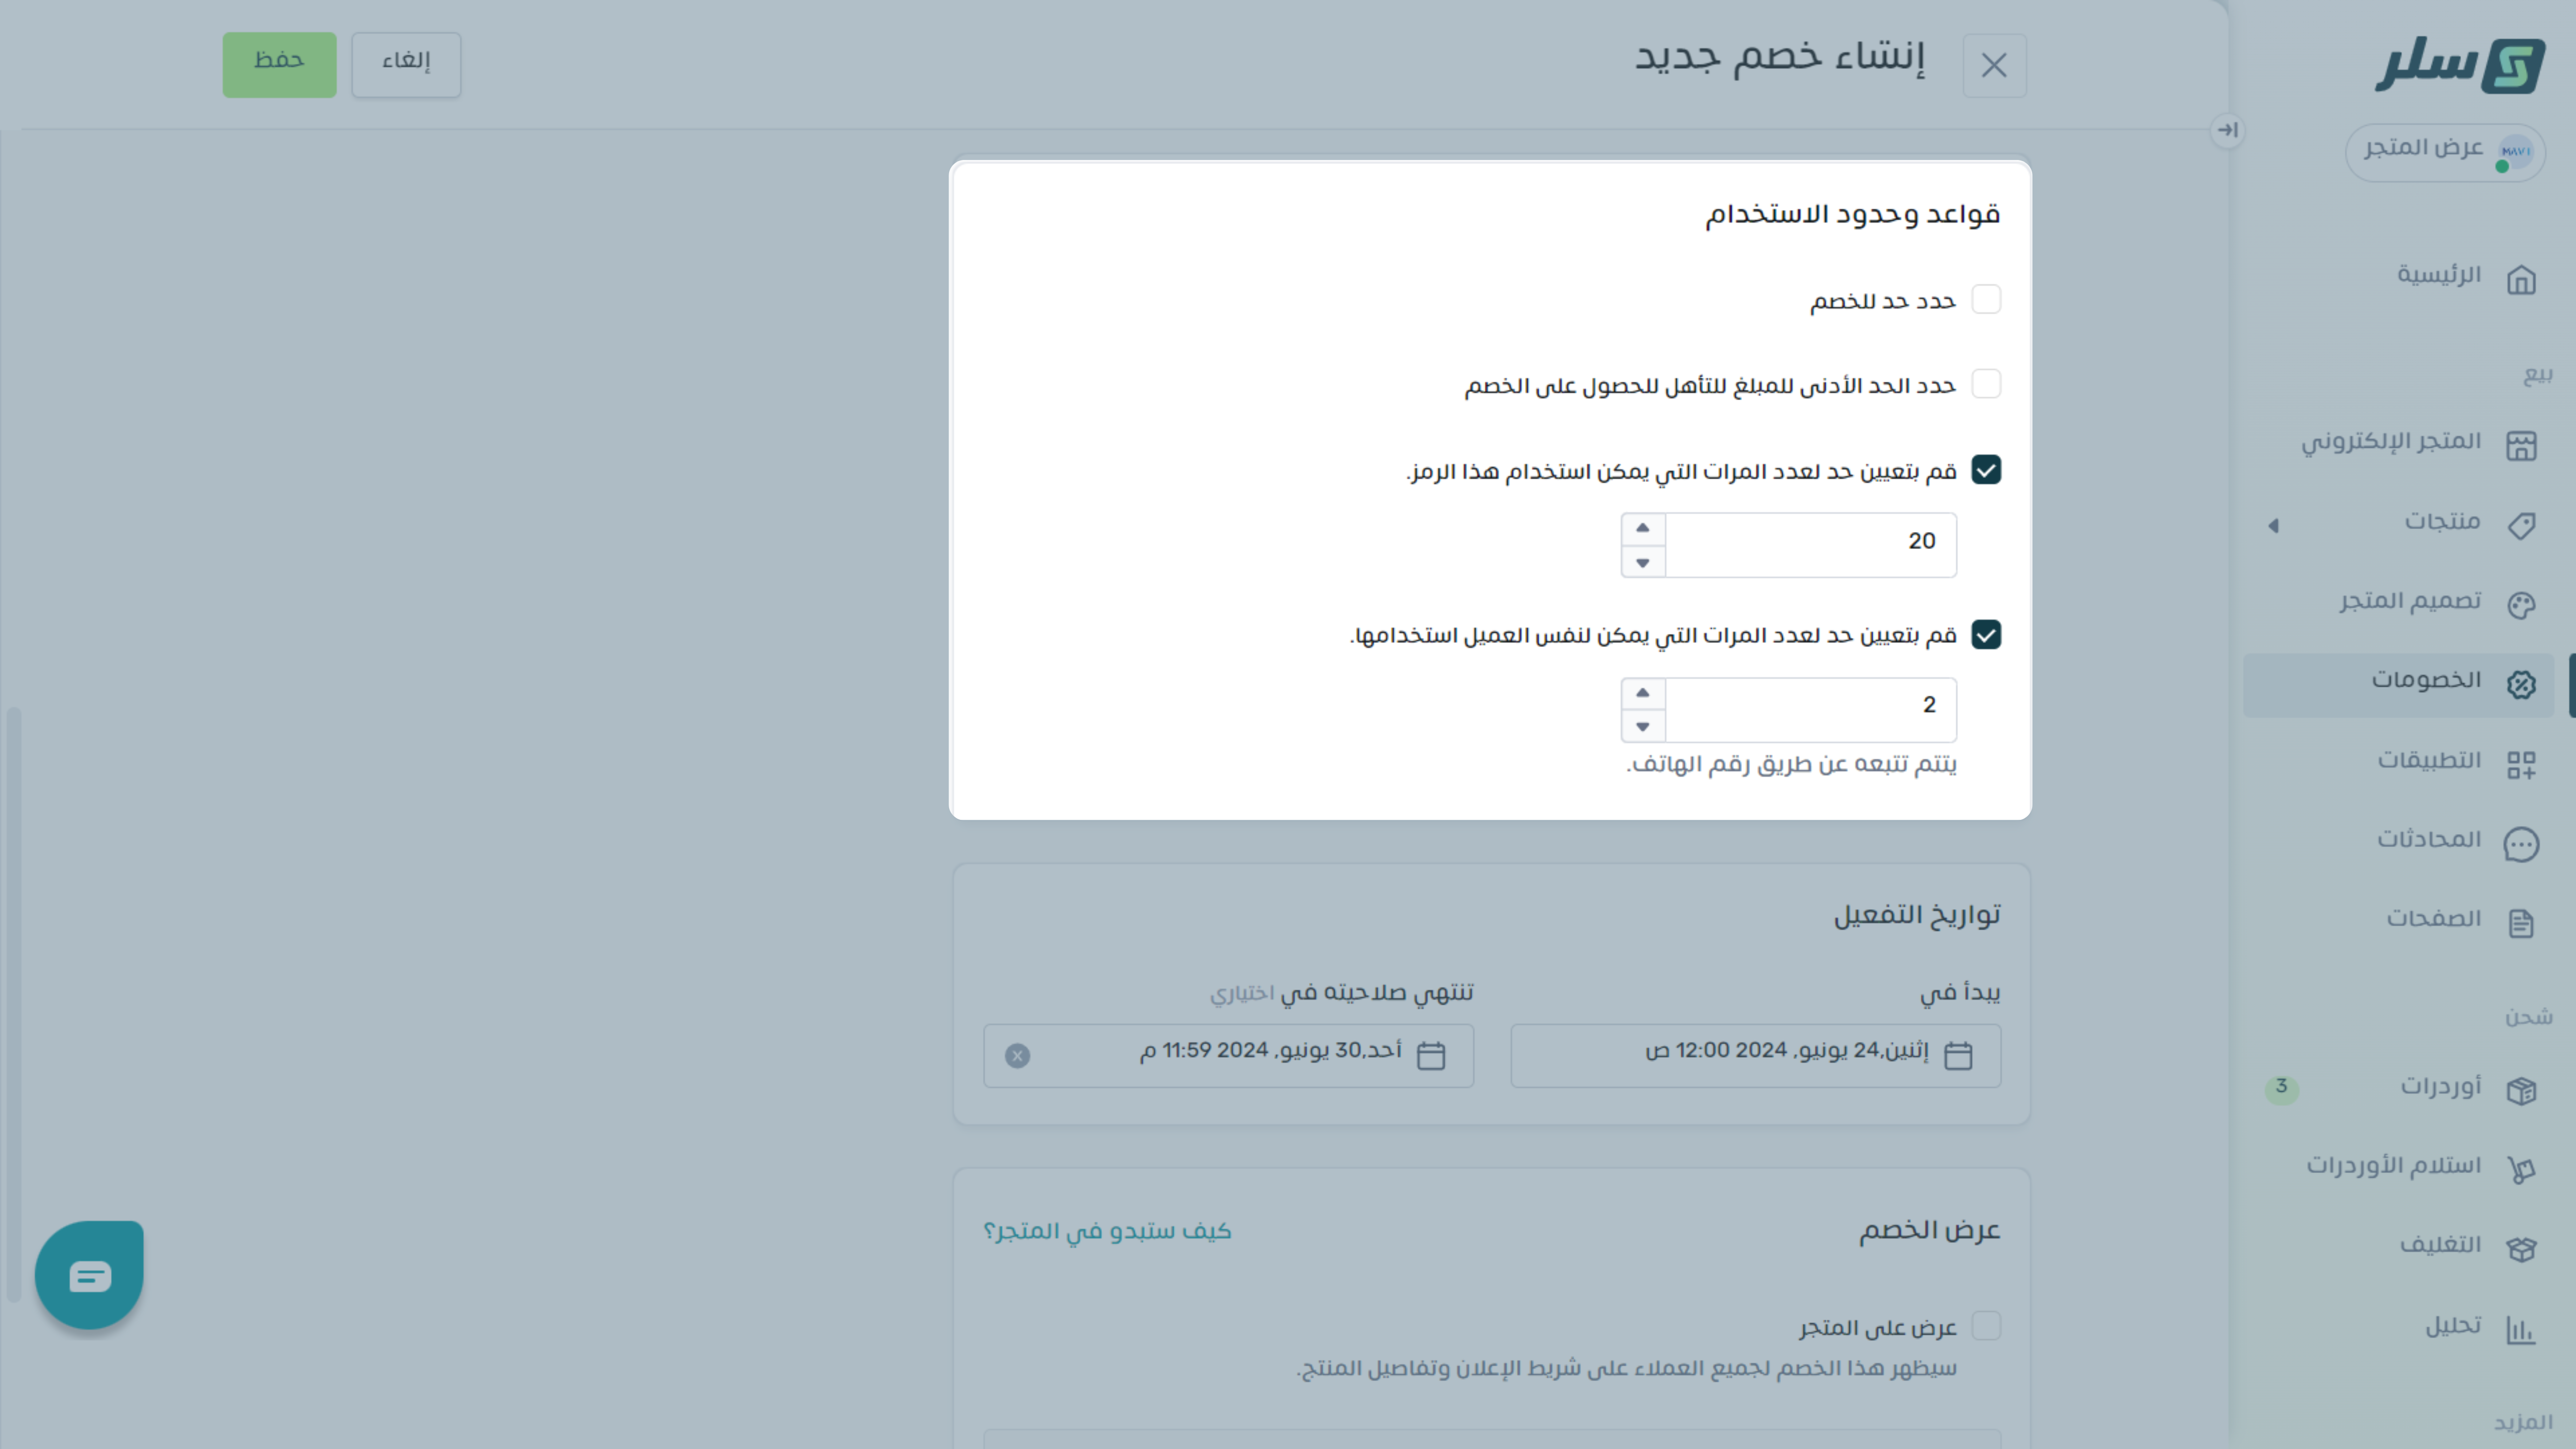Click the green حفظ save button
Screen dimensions: 2576x1449
click(279, 64)
